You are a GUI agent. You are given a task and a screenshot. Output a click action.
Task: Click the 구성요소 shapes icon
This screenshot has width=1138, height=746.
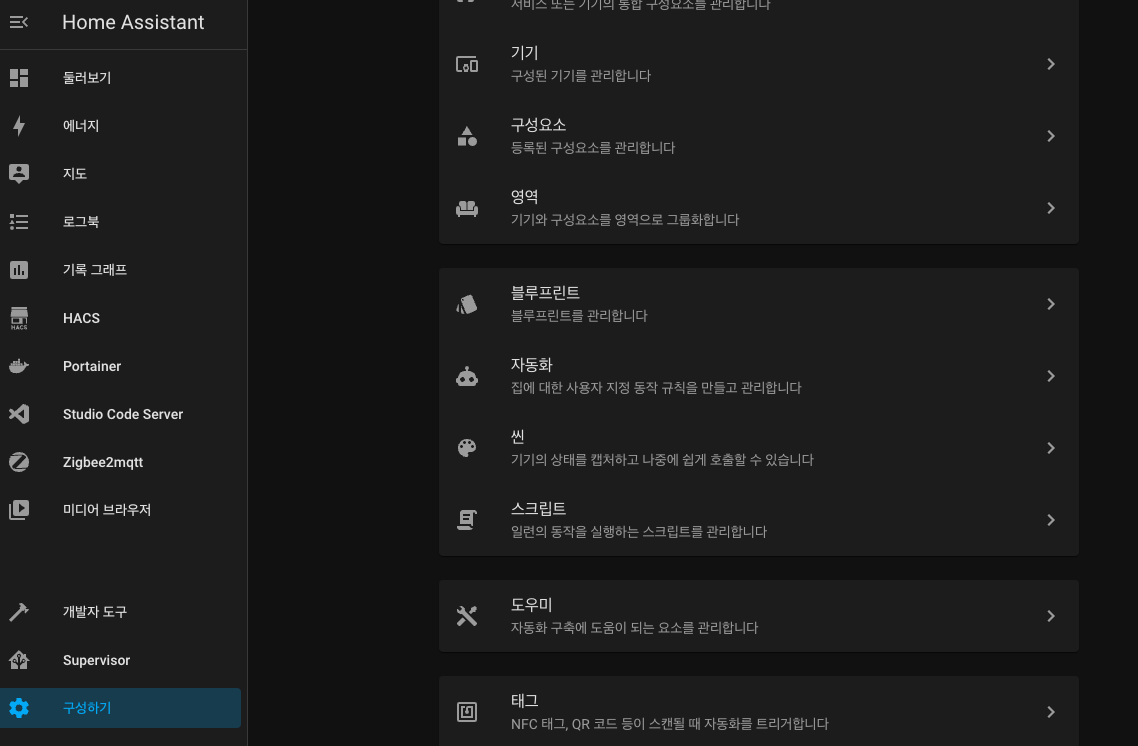pyautogui.click(x=467, y=136)
